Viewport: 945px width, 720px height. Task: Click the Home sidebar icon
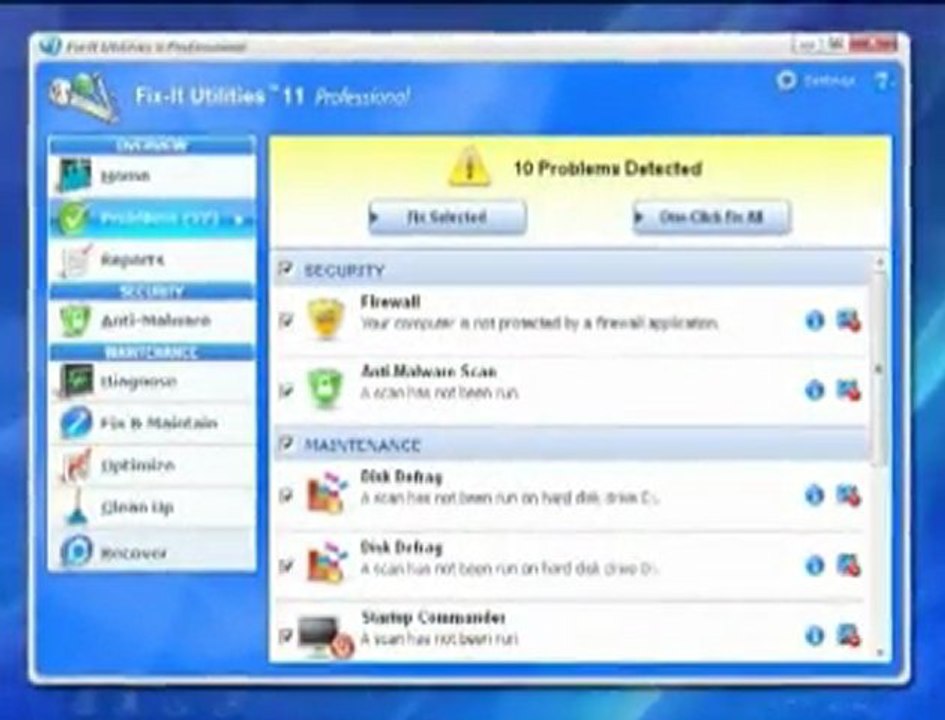coord(74,175)
